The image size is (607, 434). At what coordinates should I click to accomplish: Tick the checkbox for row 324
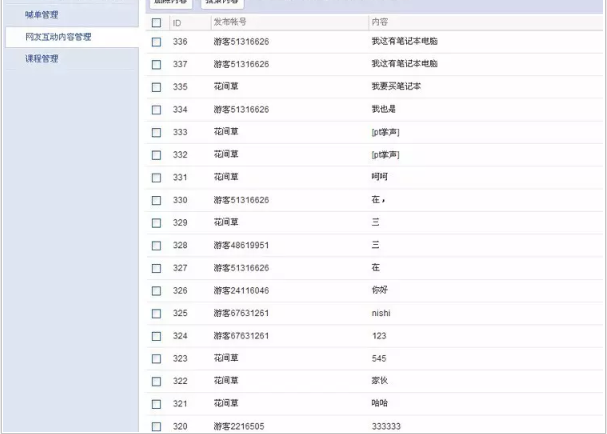156,336
